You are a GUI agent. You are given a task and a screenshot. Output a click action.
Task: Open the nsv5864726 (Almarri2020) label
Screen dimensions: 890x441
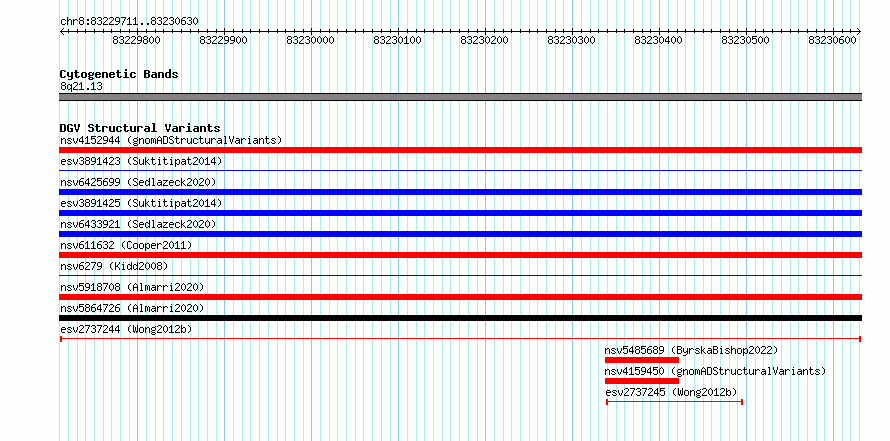click(x=132, y=308)
